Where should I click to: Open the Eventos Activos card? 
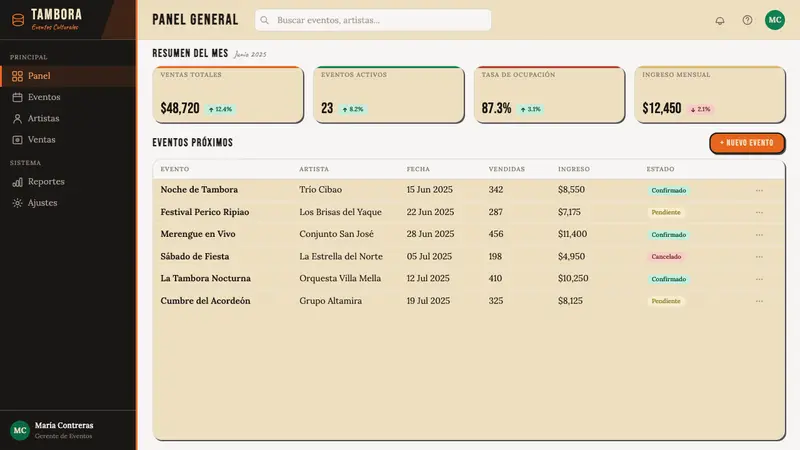point(389,94)
